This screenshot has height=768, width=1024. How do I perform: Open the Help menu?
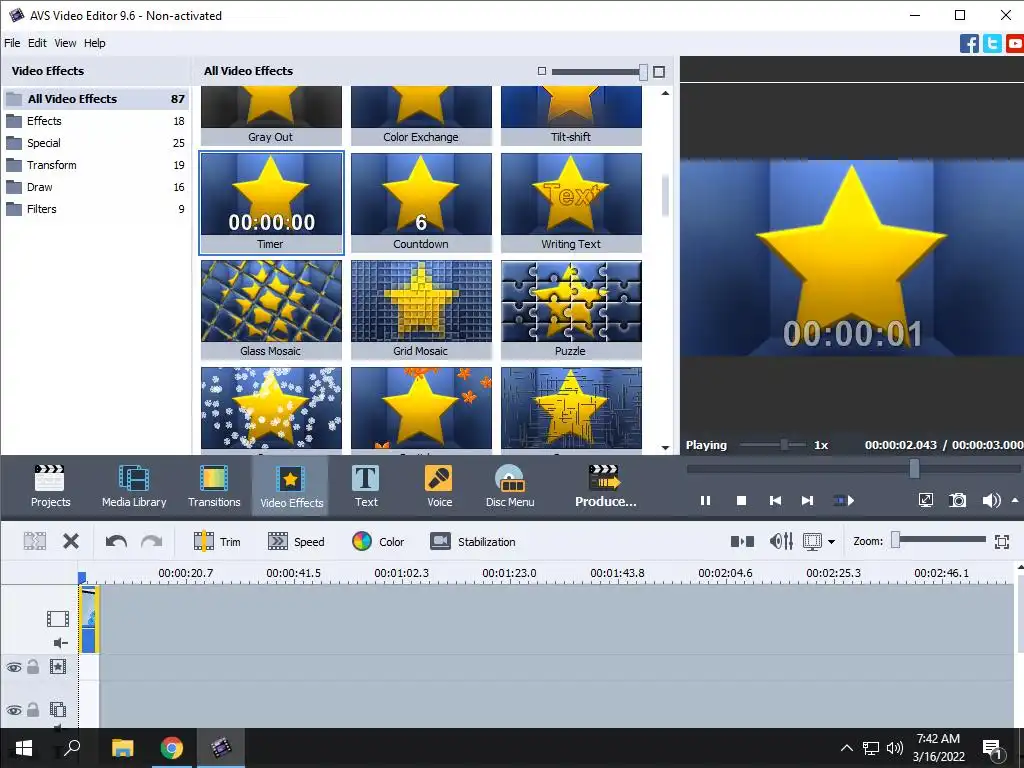[94, 43]
